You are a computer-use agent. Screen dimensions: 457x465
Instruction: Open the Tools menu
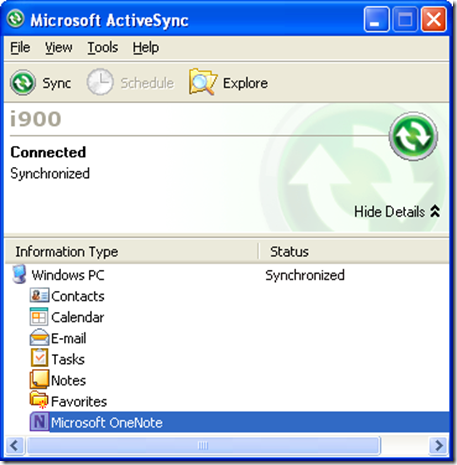click(x=103, y=48)
